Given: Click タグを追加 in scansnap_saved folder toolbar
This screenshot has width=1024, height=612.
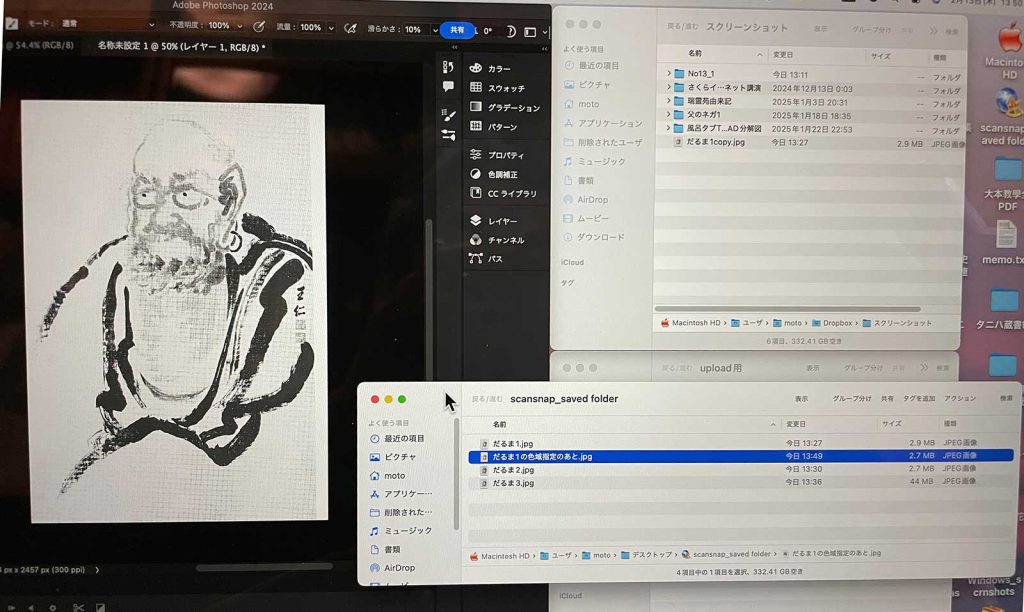Looking at the screenshot, I should tap(919, 398).
